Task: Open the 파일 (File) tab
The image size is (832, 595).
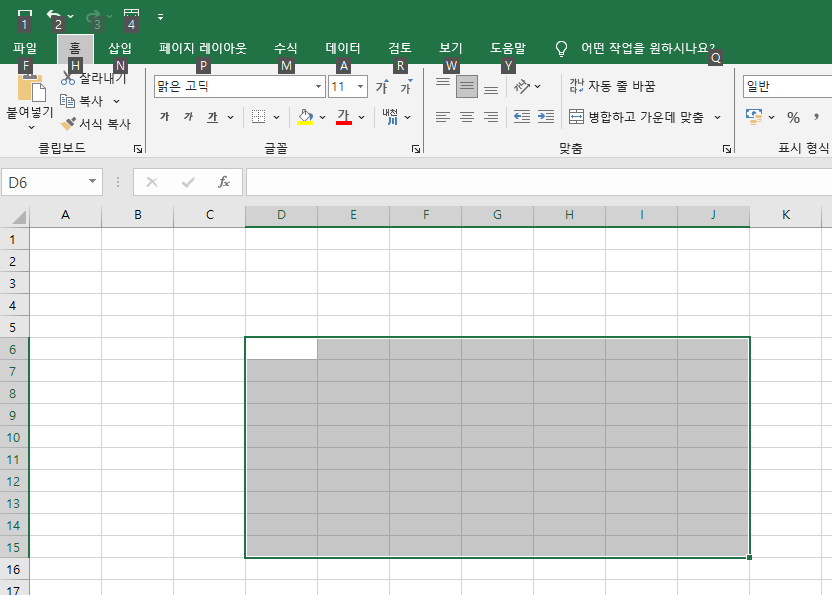Action: coord(25,48)
